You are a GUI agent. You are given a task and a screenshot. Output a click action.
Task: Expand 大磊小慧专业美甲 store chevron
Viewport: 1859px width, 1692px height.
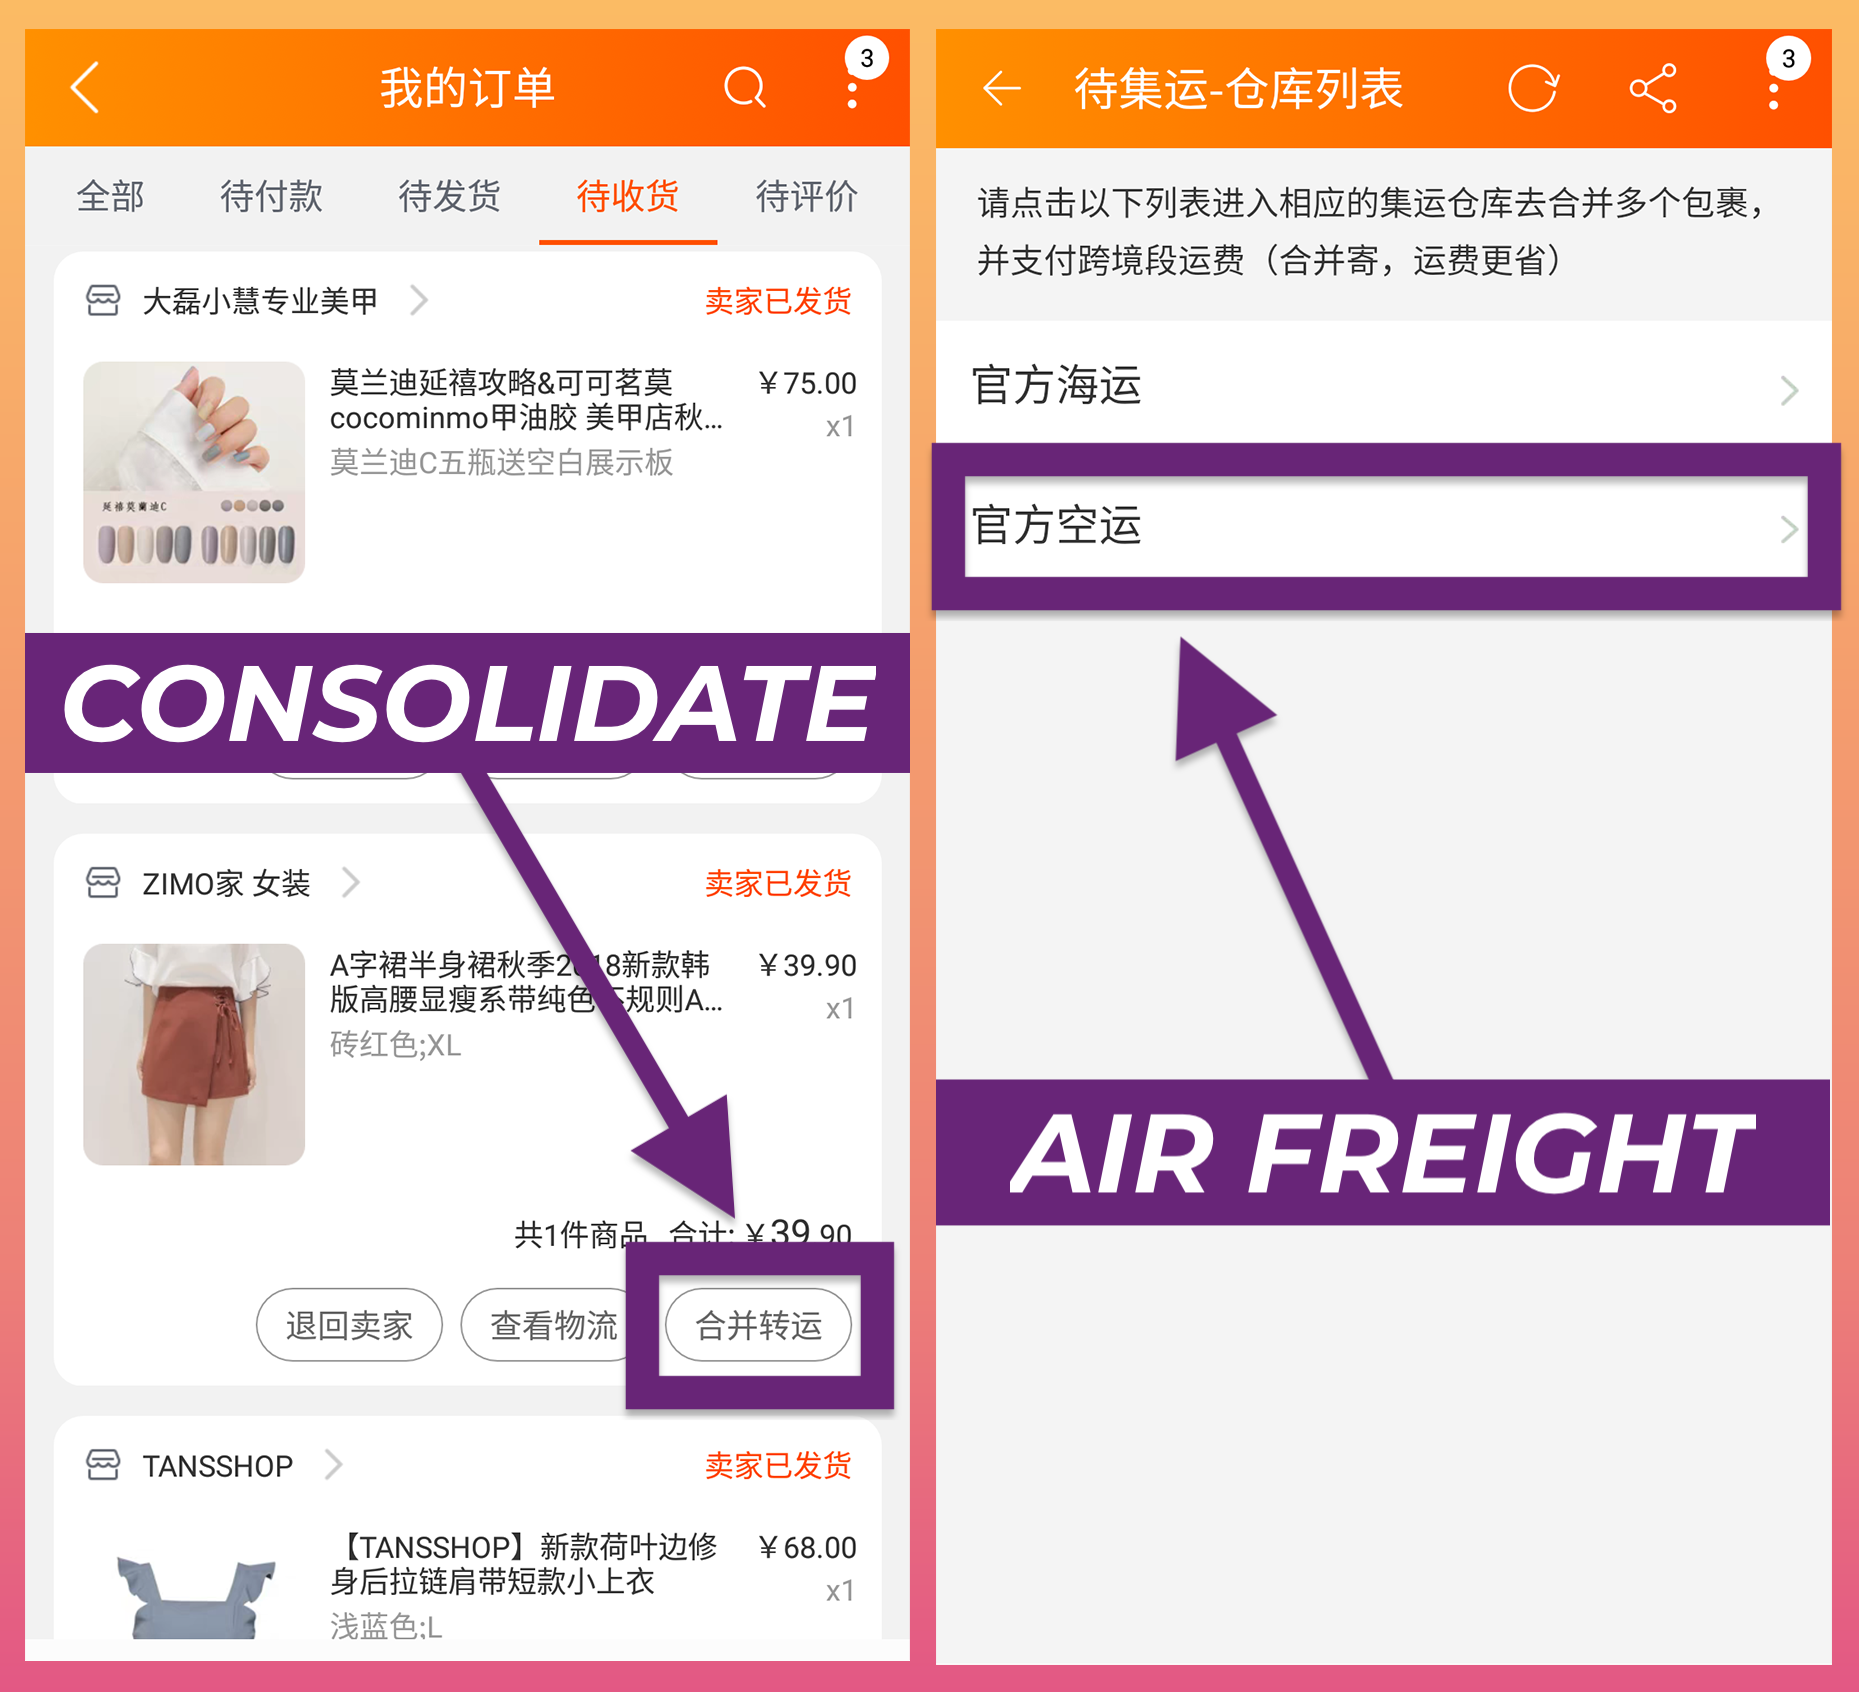(x=420, y=300)
